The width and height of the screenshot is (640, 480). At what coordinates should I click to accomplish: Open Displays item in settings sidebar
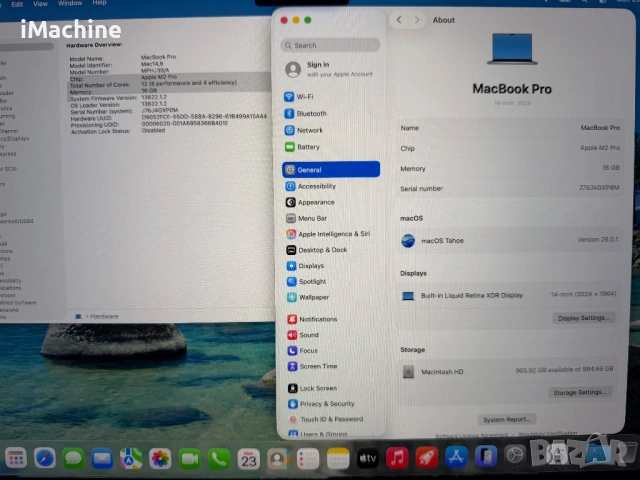(x=305, y=266)
